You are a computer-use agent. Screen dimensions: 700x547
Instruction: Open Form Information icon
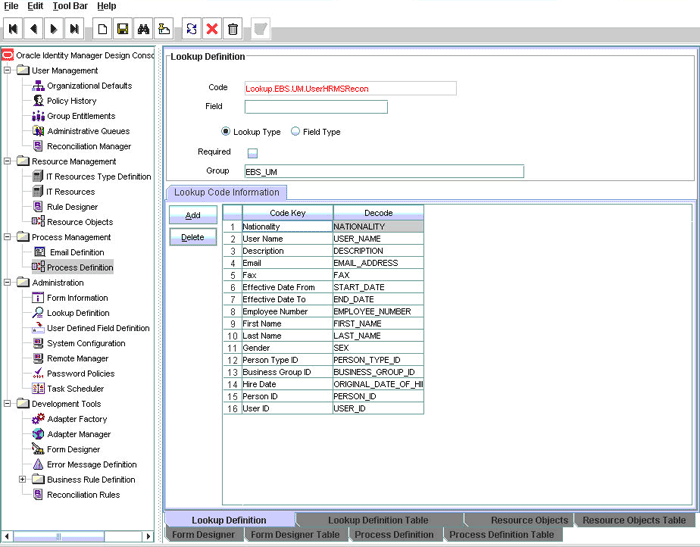click(38, 298)
